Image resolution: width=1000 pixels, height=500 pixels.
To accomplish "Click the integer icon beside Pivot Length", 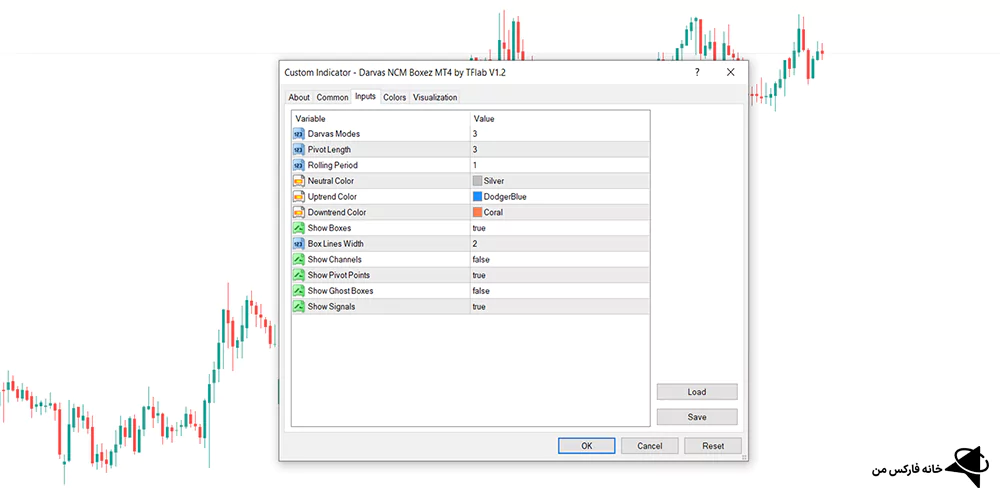I will 298,149.
